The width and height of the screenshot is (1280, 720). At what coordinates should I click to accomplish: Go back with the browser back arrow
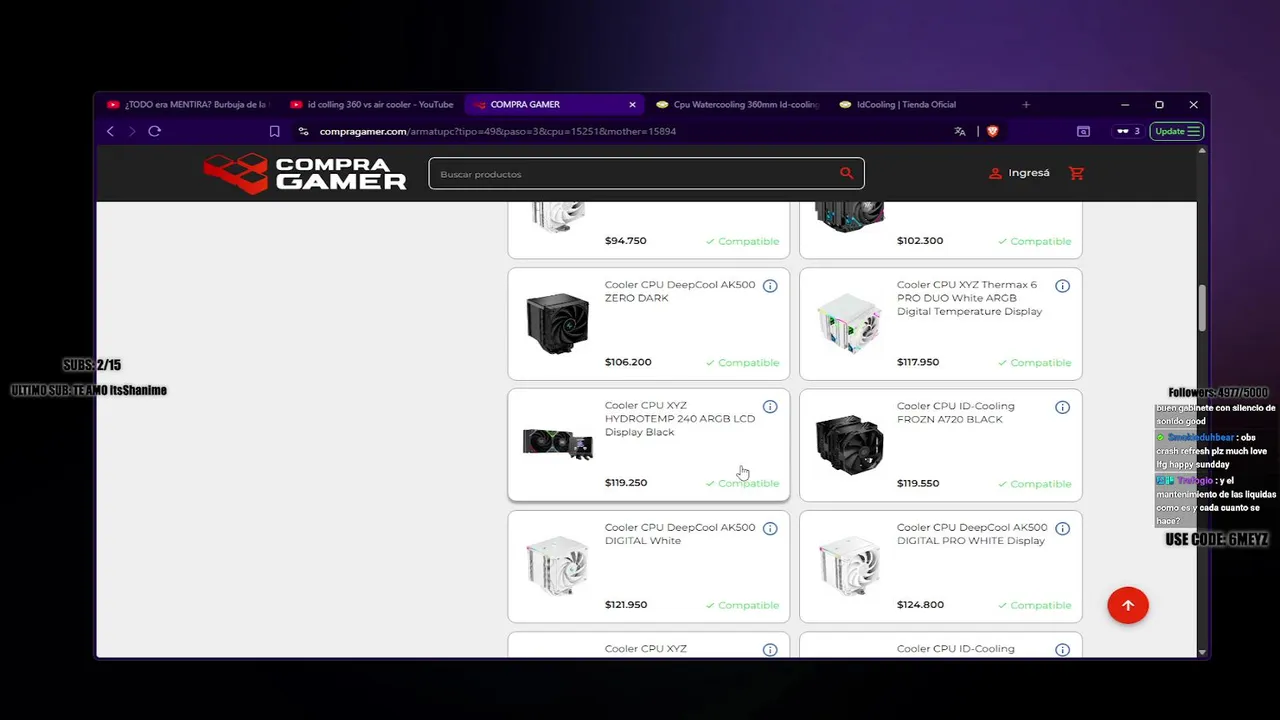[x=110, y=131]
